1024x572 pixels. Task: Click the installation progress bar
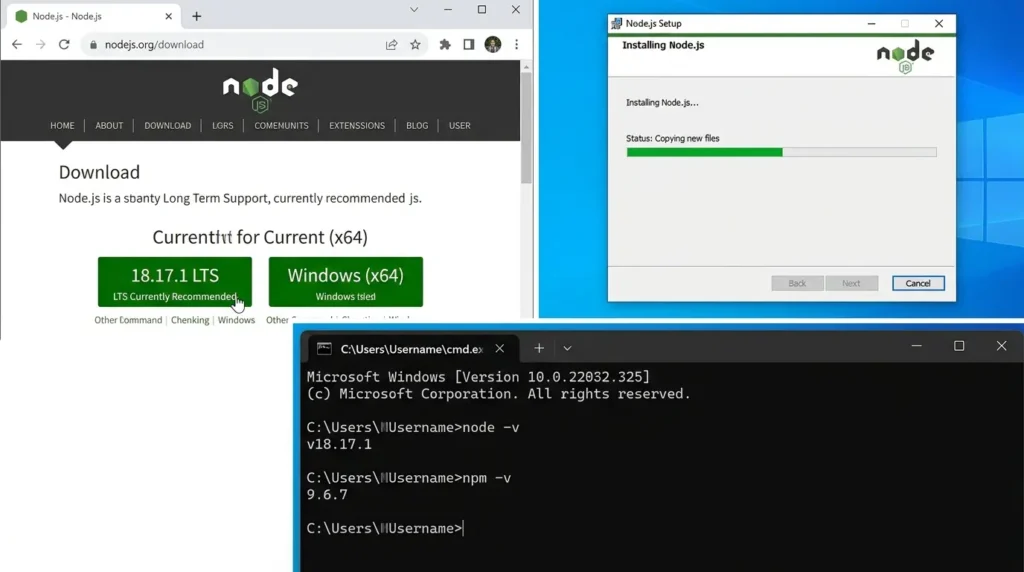click(781, 152)
